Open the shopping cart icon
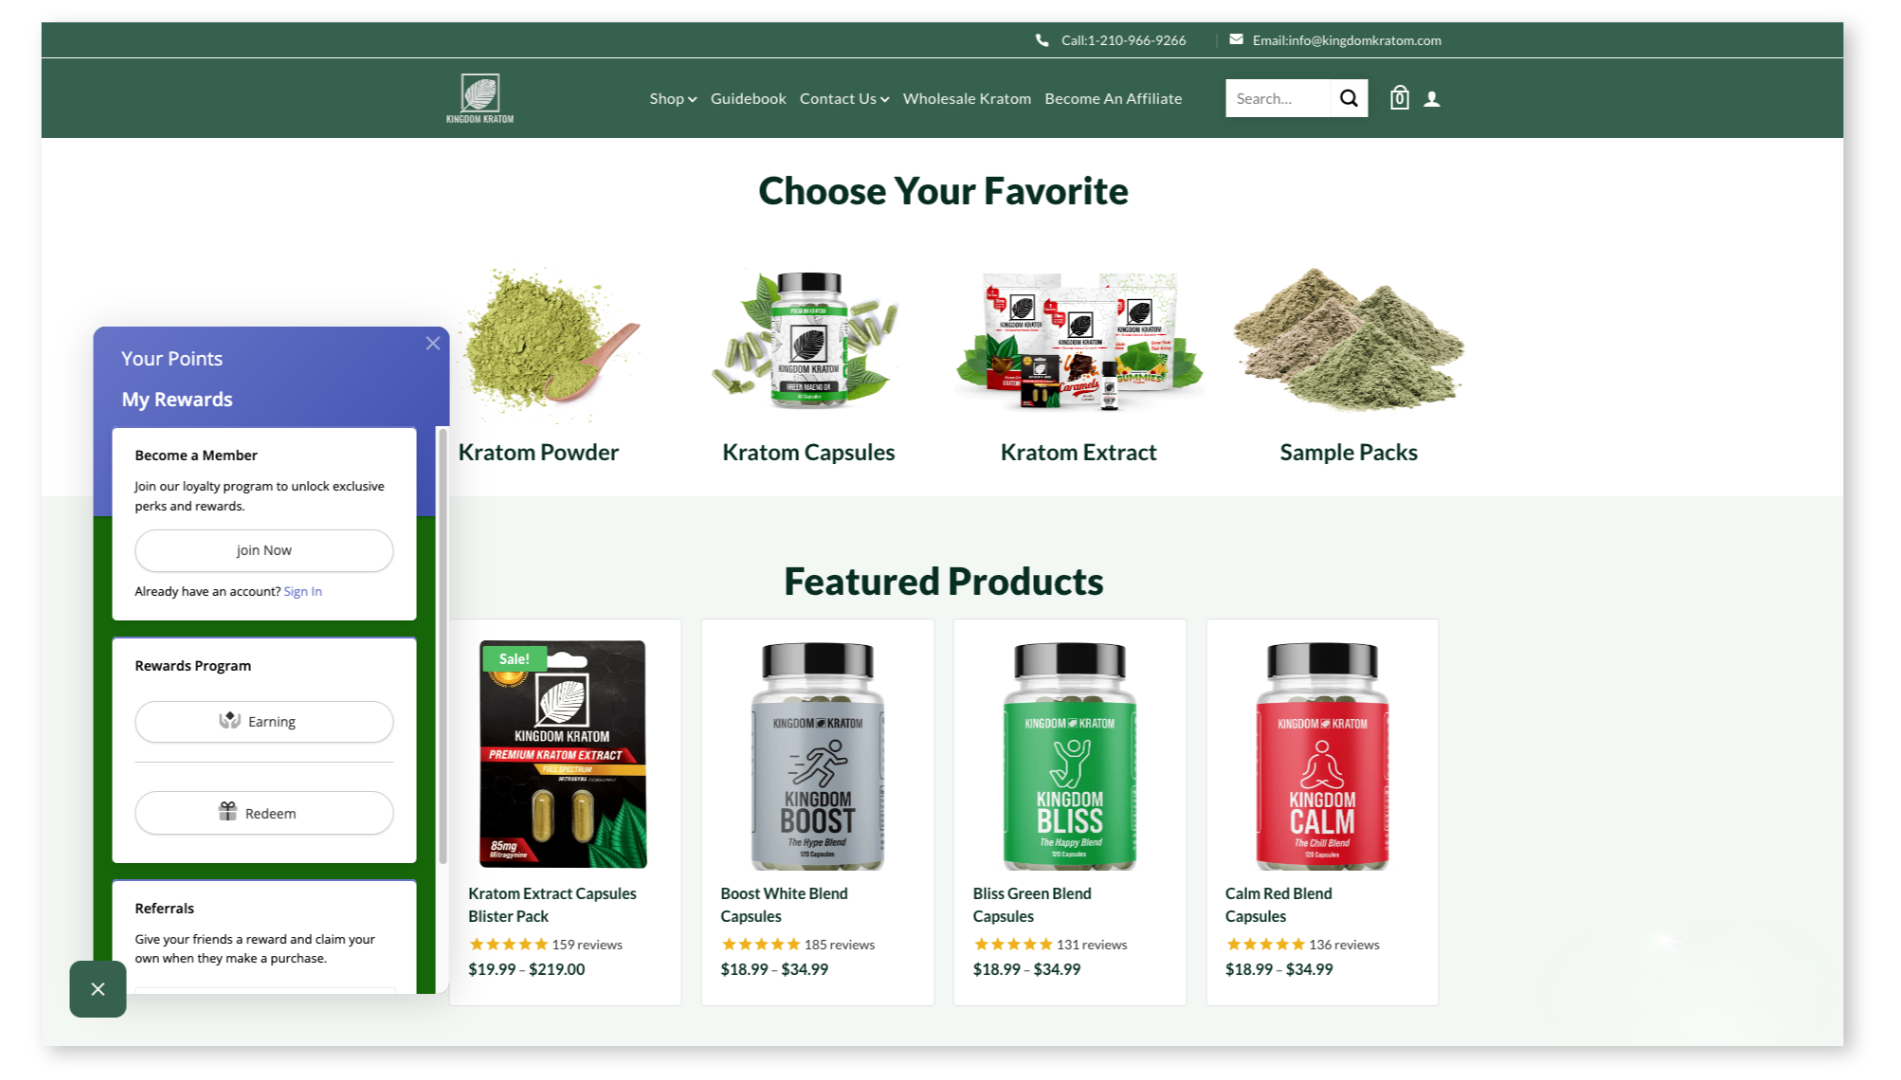 click(x=1399, y=97)
